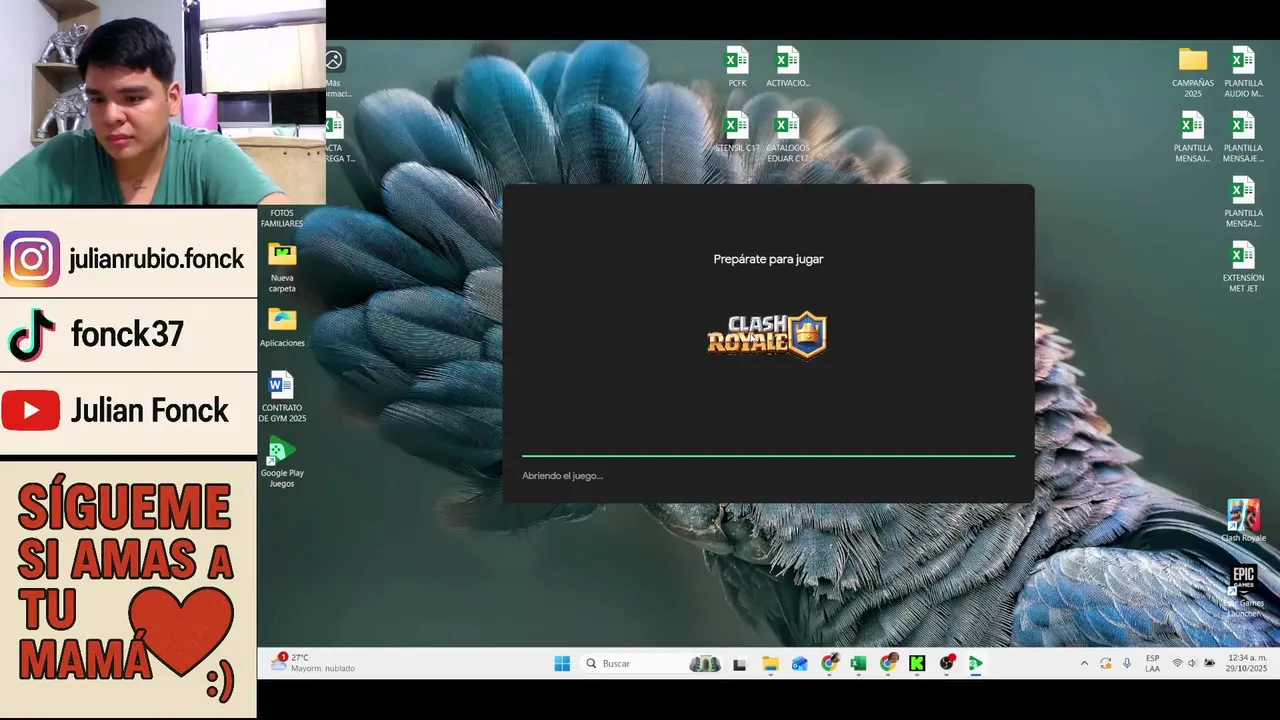This screenshot has height=720, width=1280.
Task: Click the green loading progress bar
Action: [x=768, y=456]
